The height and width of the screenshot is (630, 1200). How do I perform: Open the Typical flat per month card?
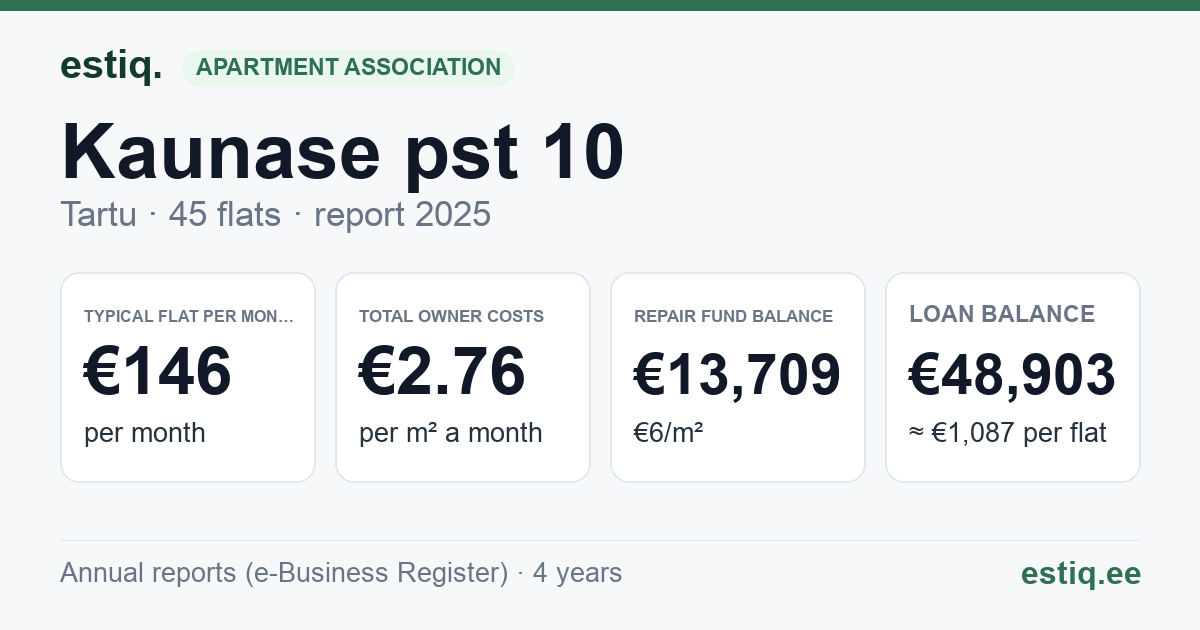point(188,377)
